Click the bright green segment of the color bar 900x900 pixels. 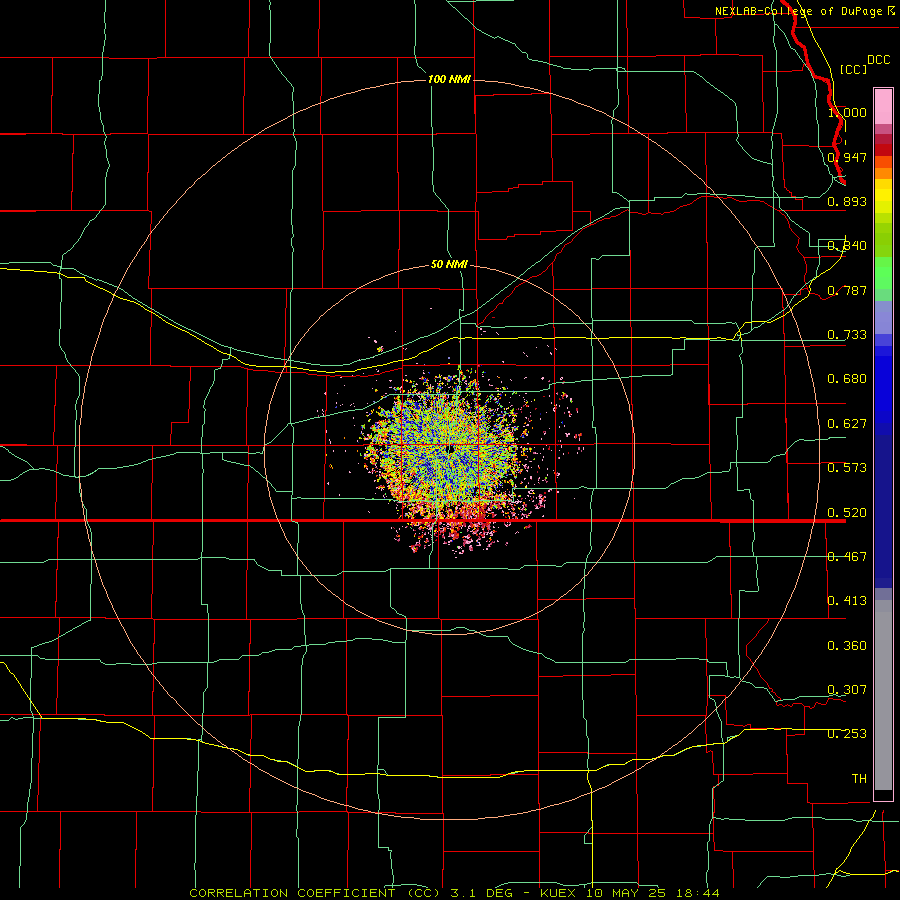tap(883, 273)
